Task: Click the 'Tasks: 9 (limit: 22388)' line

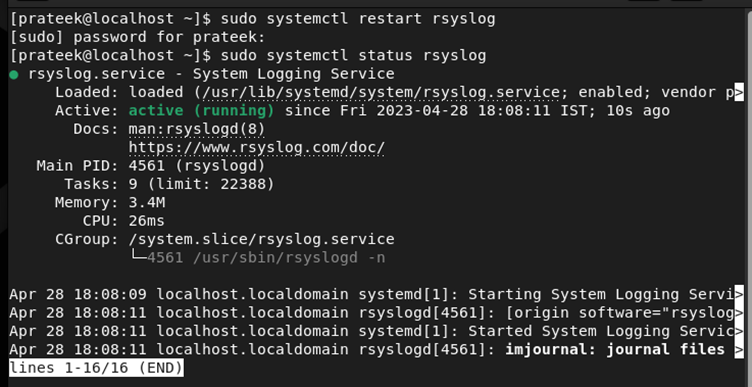Action: click(x=169, y=184)
